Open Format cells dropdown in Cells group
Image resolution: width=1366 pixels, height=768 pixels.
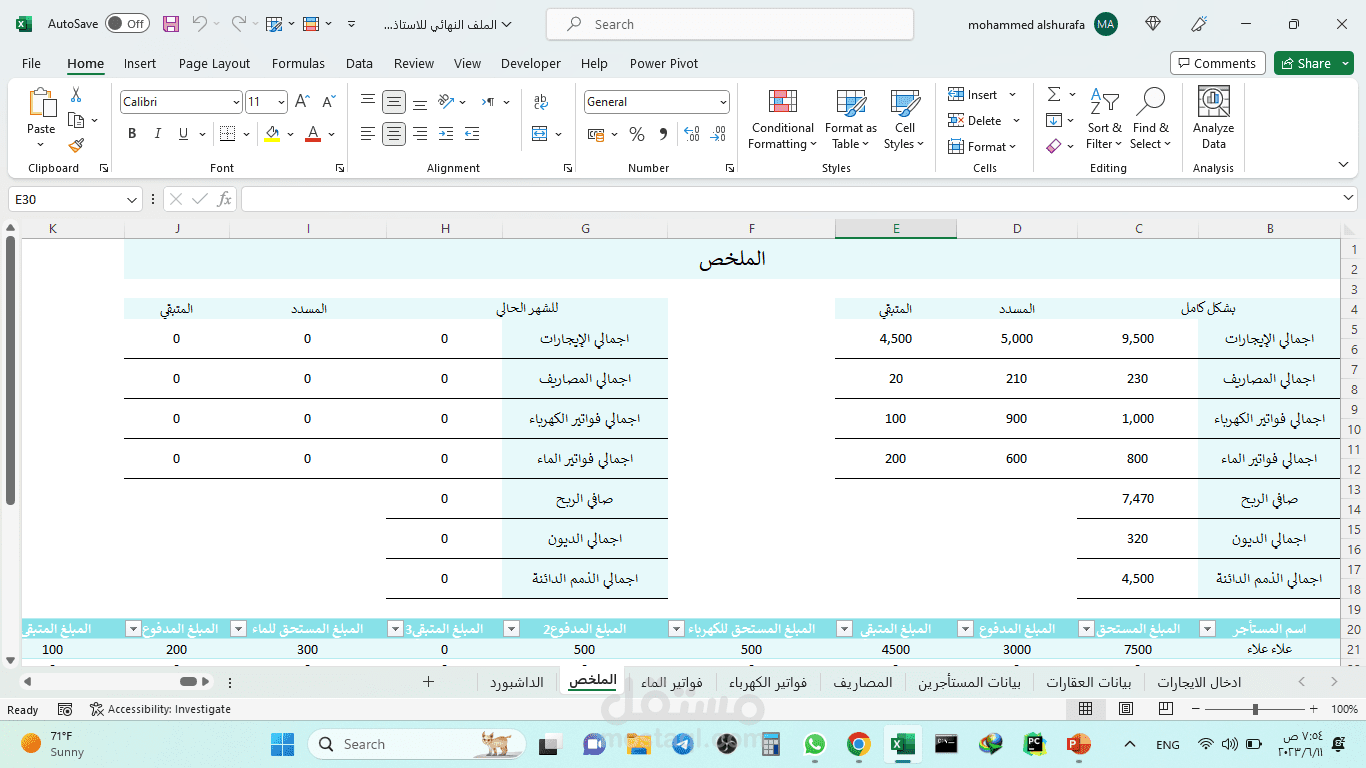pyautogui.click(x=982, y=147)
